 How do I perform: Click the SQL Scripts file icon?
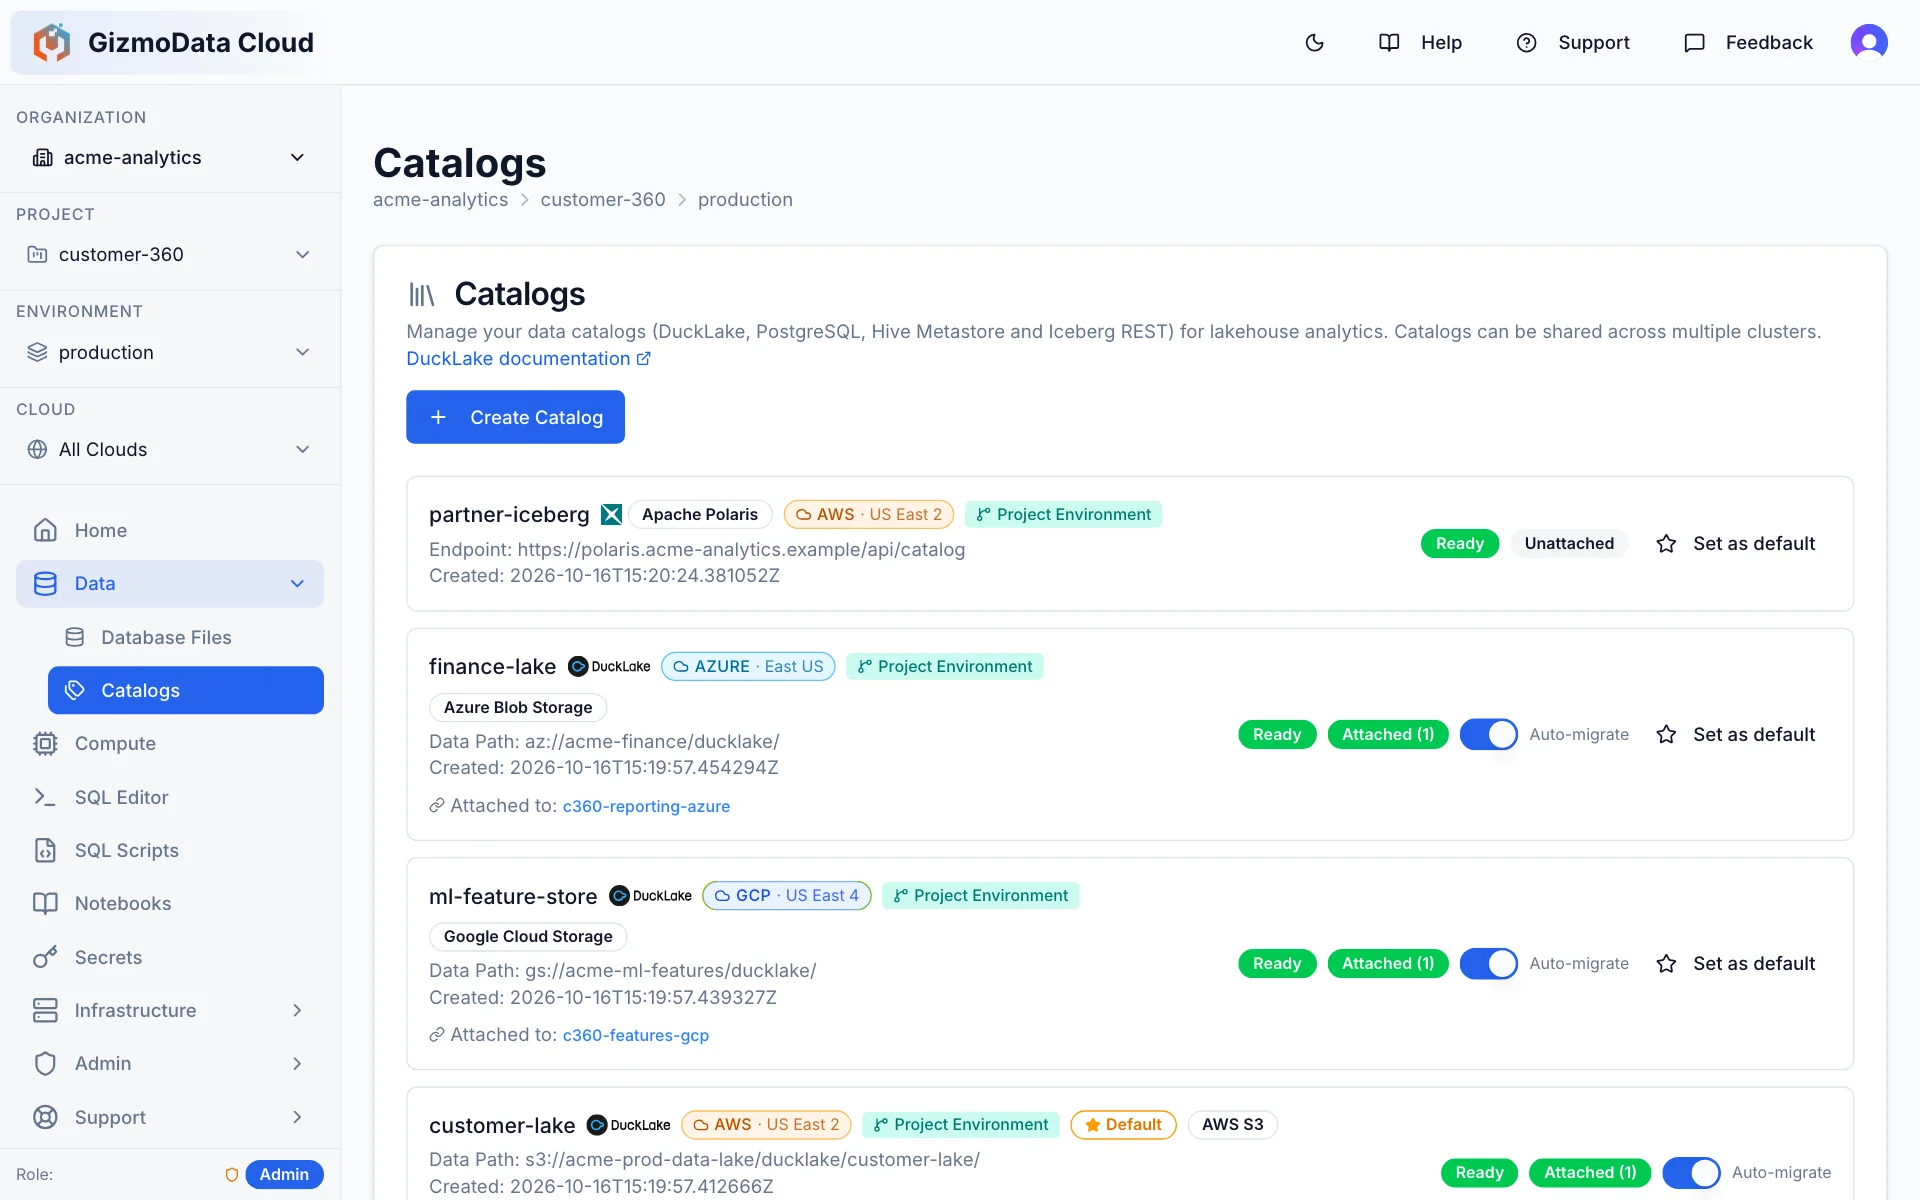coord(45,850)
